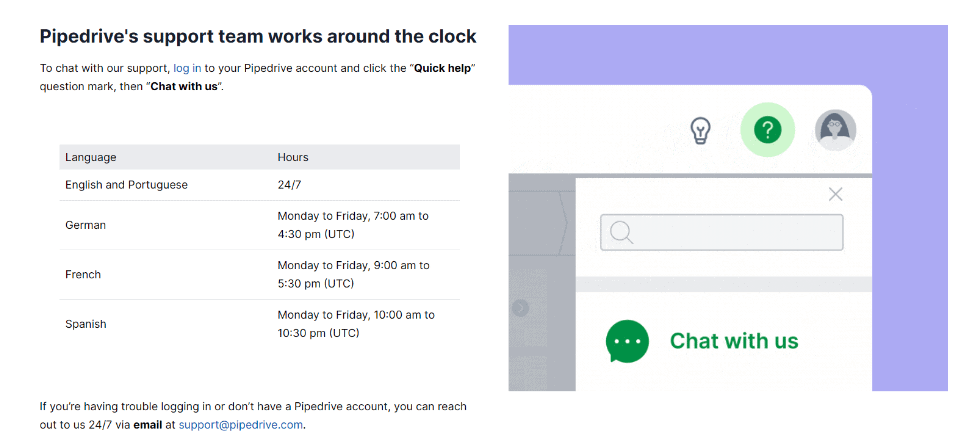
Task: Open the user avatar profile icon
Action: [835, 130]
